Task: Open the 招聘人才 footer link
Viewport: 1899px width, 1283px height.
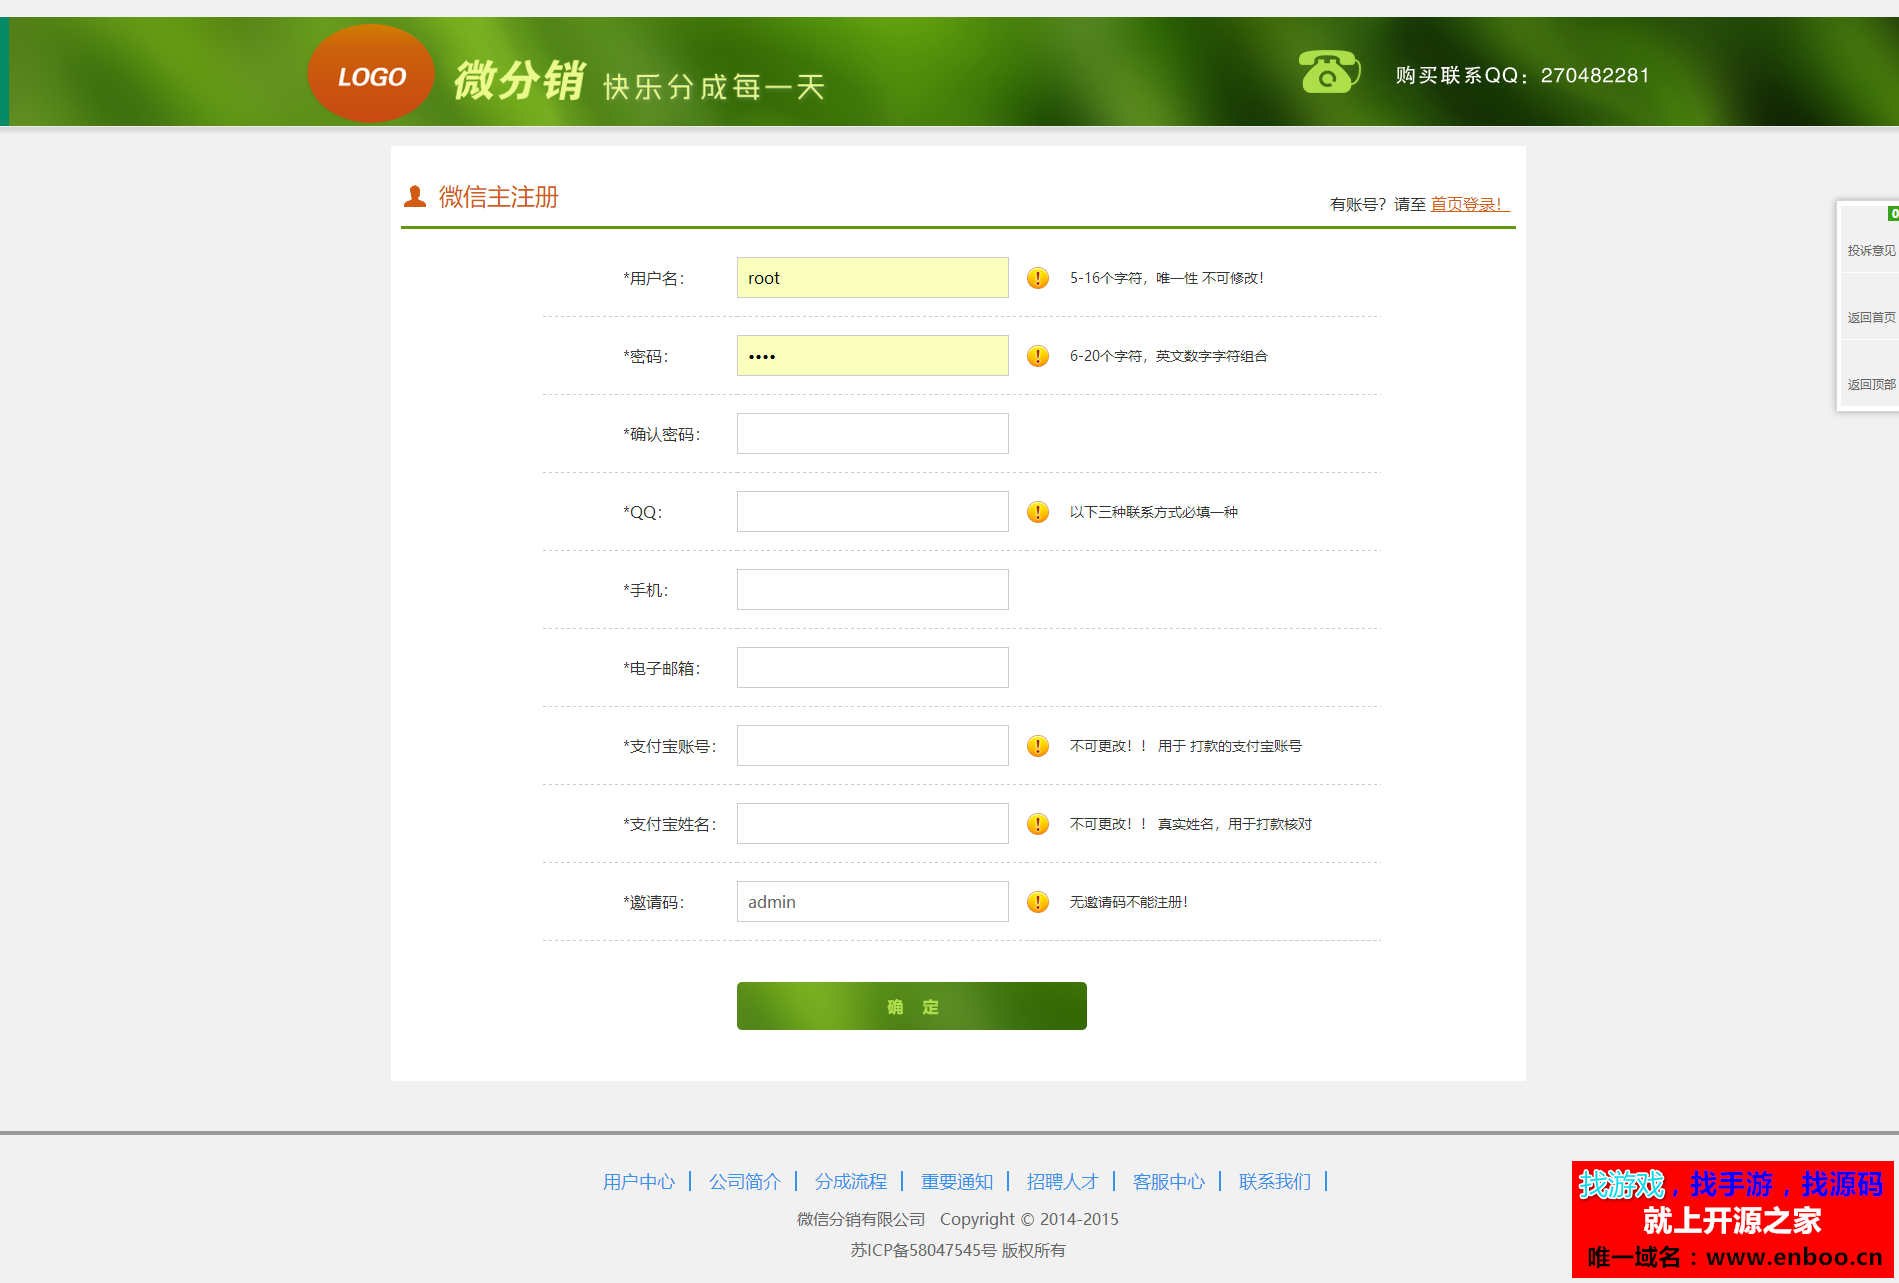Action: pyautogui.click(x=1063, y=1182)
